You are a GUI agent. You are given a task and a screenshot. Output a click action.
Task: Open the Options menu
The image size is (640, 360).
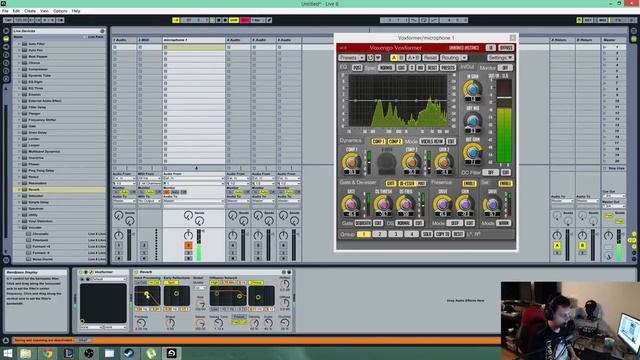(60, 11)
